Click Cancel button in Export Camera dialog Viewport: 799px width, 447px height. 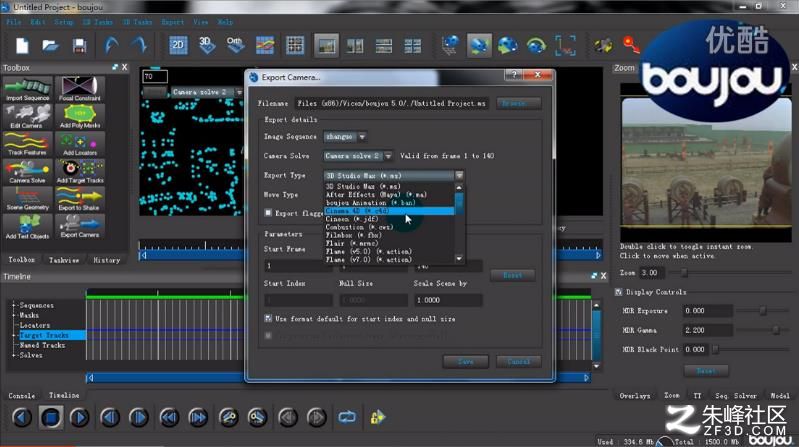tap(519, 361)
